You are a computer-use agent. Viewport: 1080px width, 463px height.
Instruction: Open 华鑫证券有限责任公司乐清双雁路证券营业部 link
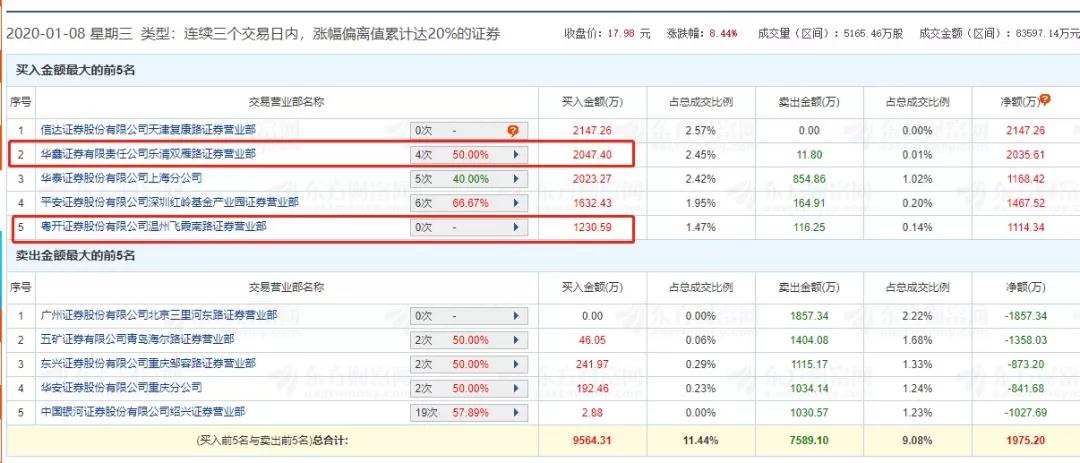click(148, 154)
